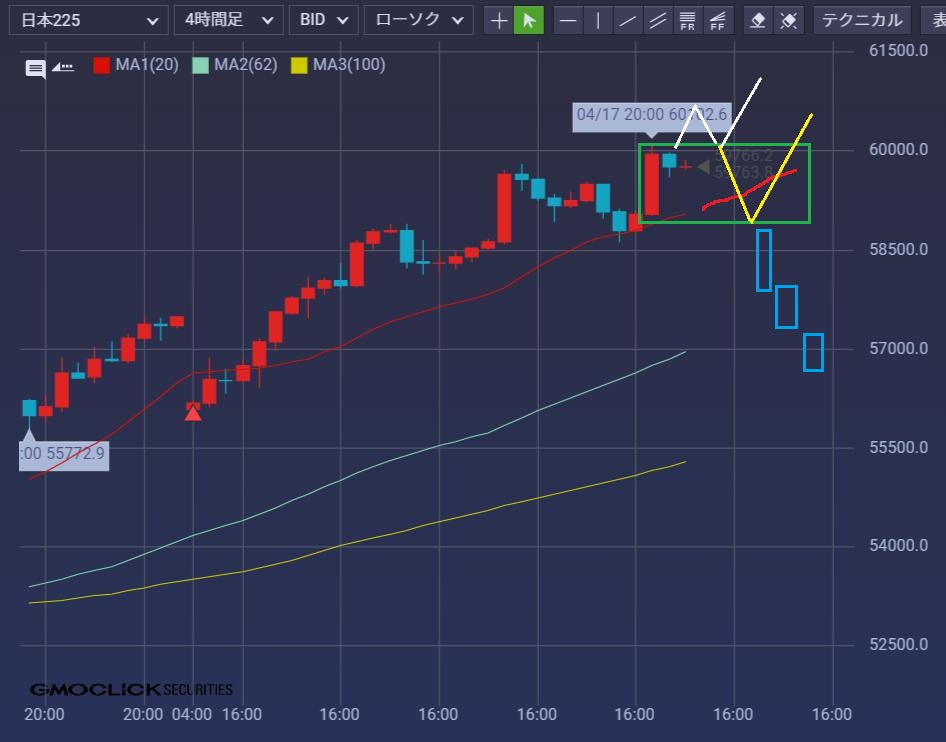The height and width of the screenshot is (742, 946).
Task: Click the red triangle marker on chart
Action: [x=193, y=411]
